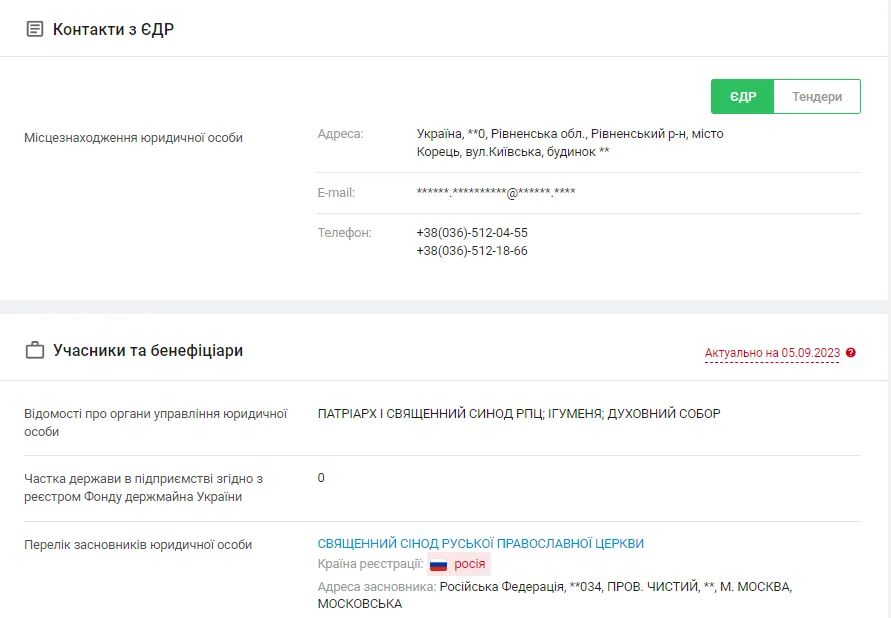This screenshot has height=618, width=891.
Task: Click the masked e-mail address
Action: [x=496, y=192]
